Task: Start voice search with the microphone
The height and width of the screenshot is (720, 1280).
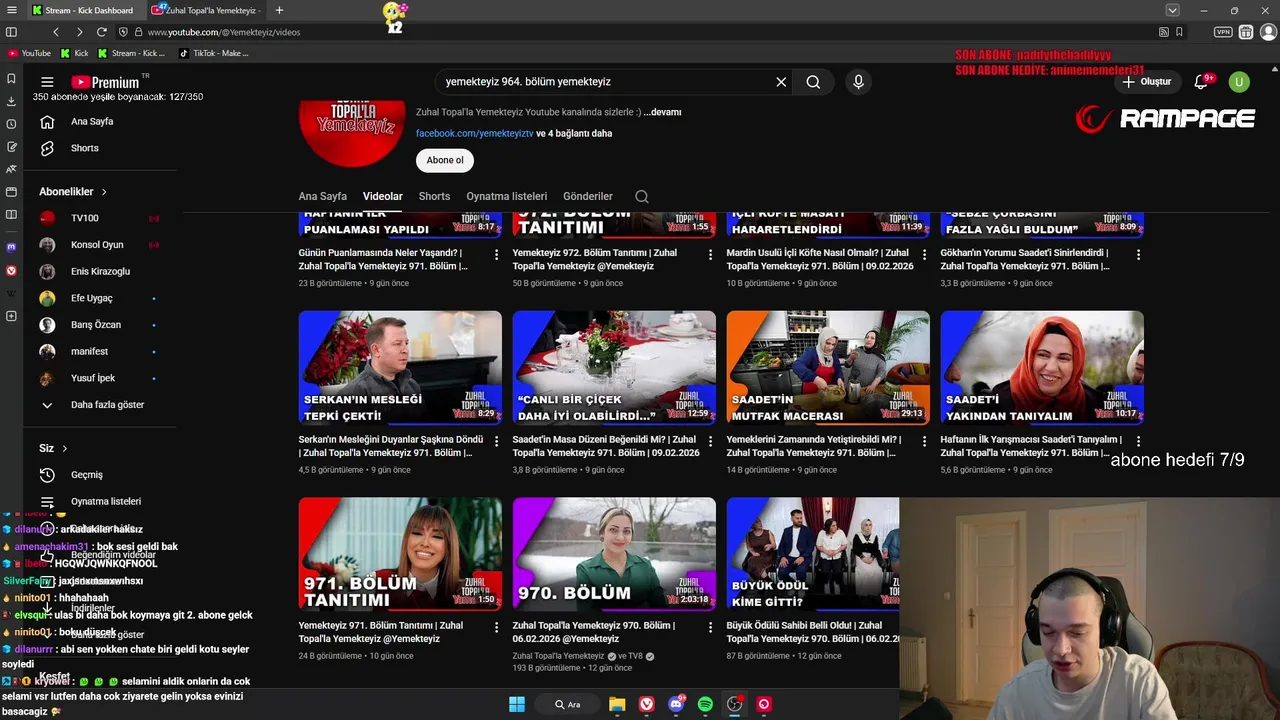Action: [858, 82]
